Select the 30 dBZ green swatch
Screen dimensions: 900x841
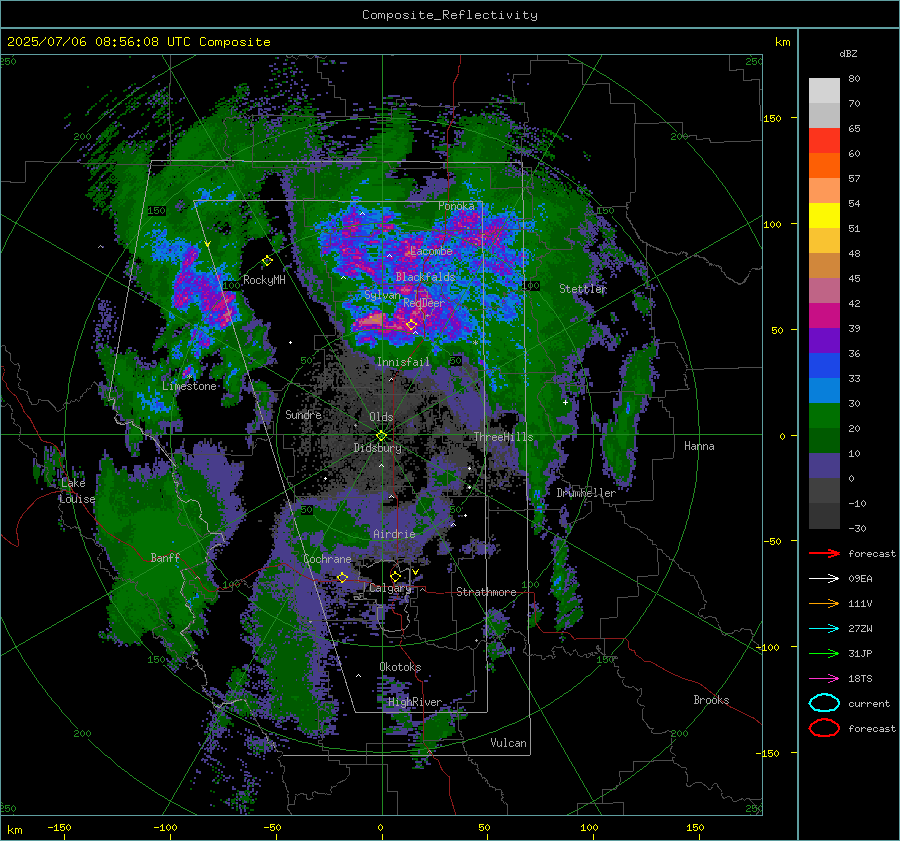click(824, 415)
